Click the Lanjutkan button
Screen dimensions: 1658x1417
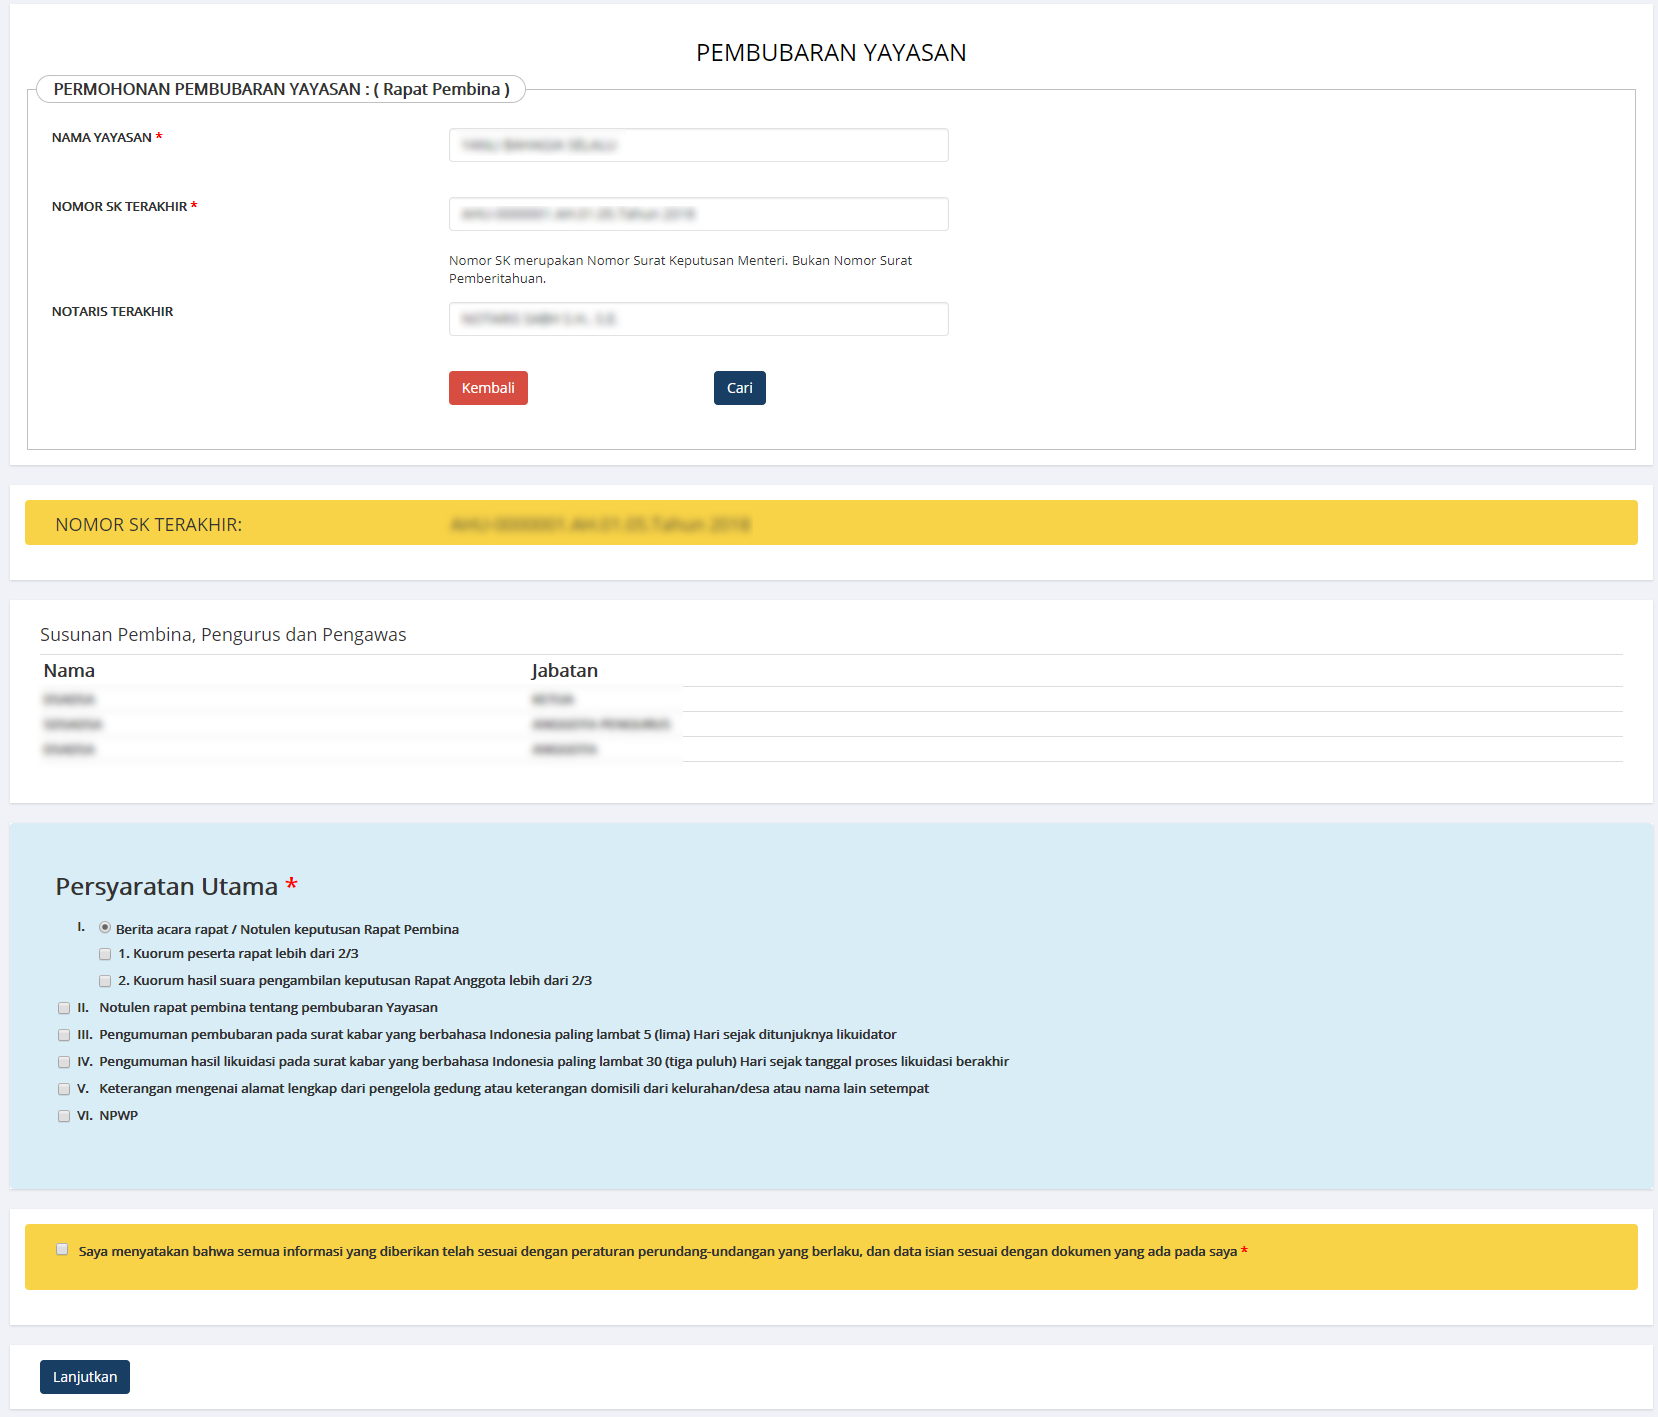tap(85, 1377)
